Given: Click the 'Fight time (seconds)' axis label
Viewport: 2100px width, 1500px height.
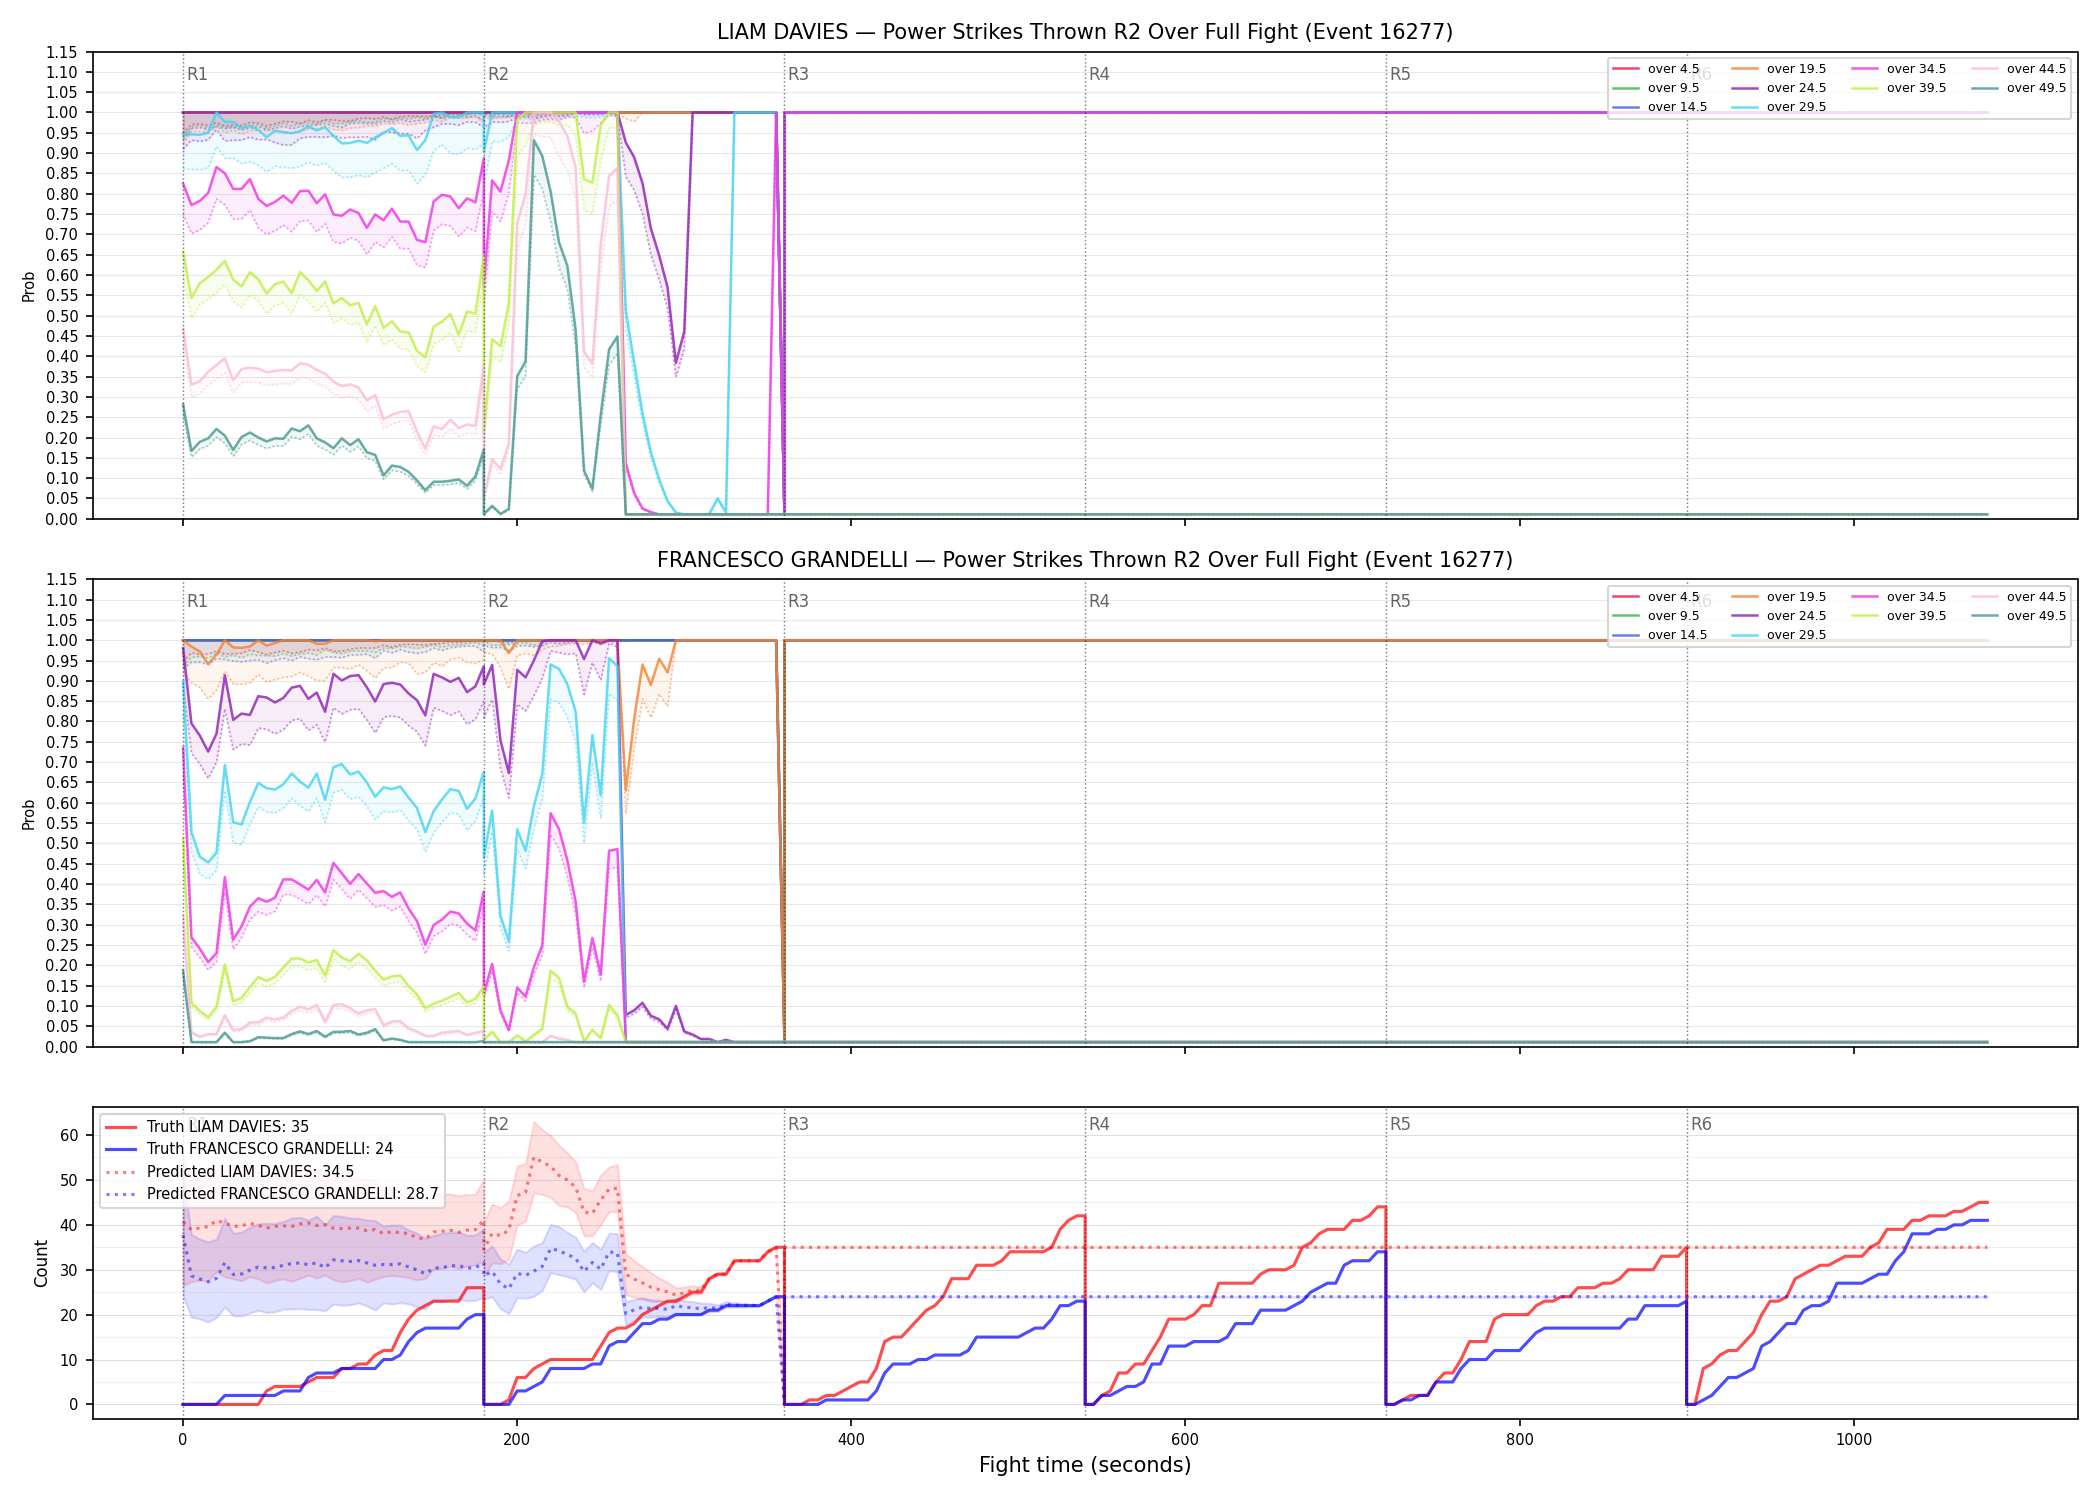Looking at the screenshot, I should click(x=1085, y=1465).
